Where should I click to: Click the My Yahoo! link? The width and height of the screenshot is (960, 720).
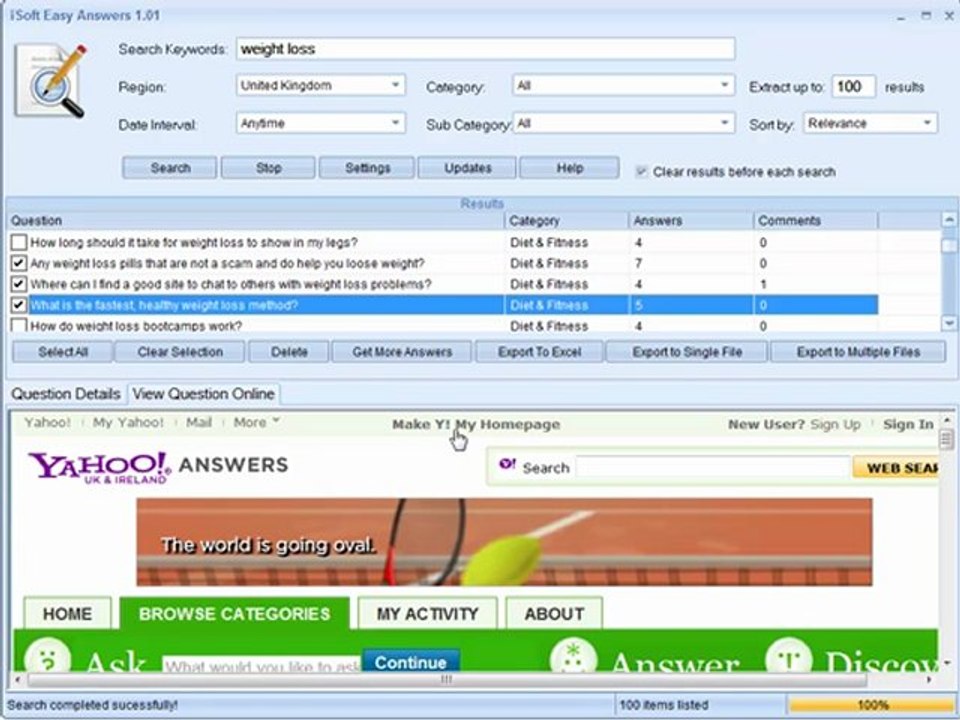click(128, 422)
